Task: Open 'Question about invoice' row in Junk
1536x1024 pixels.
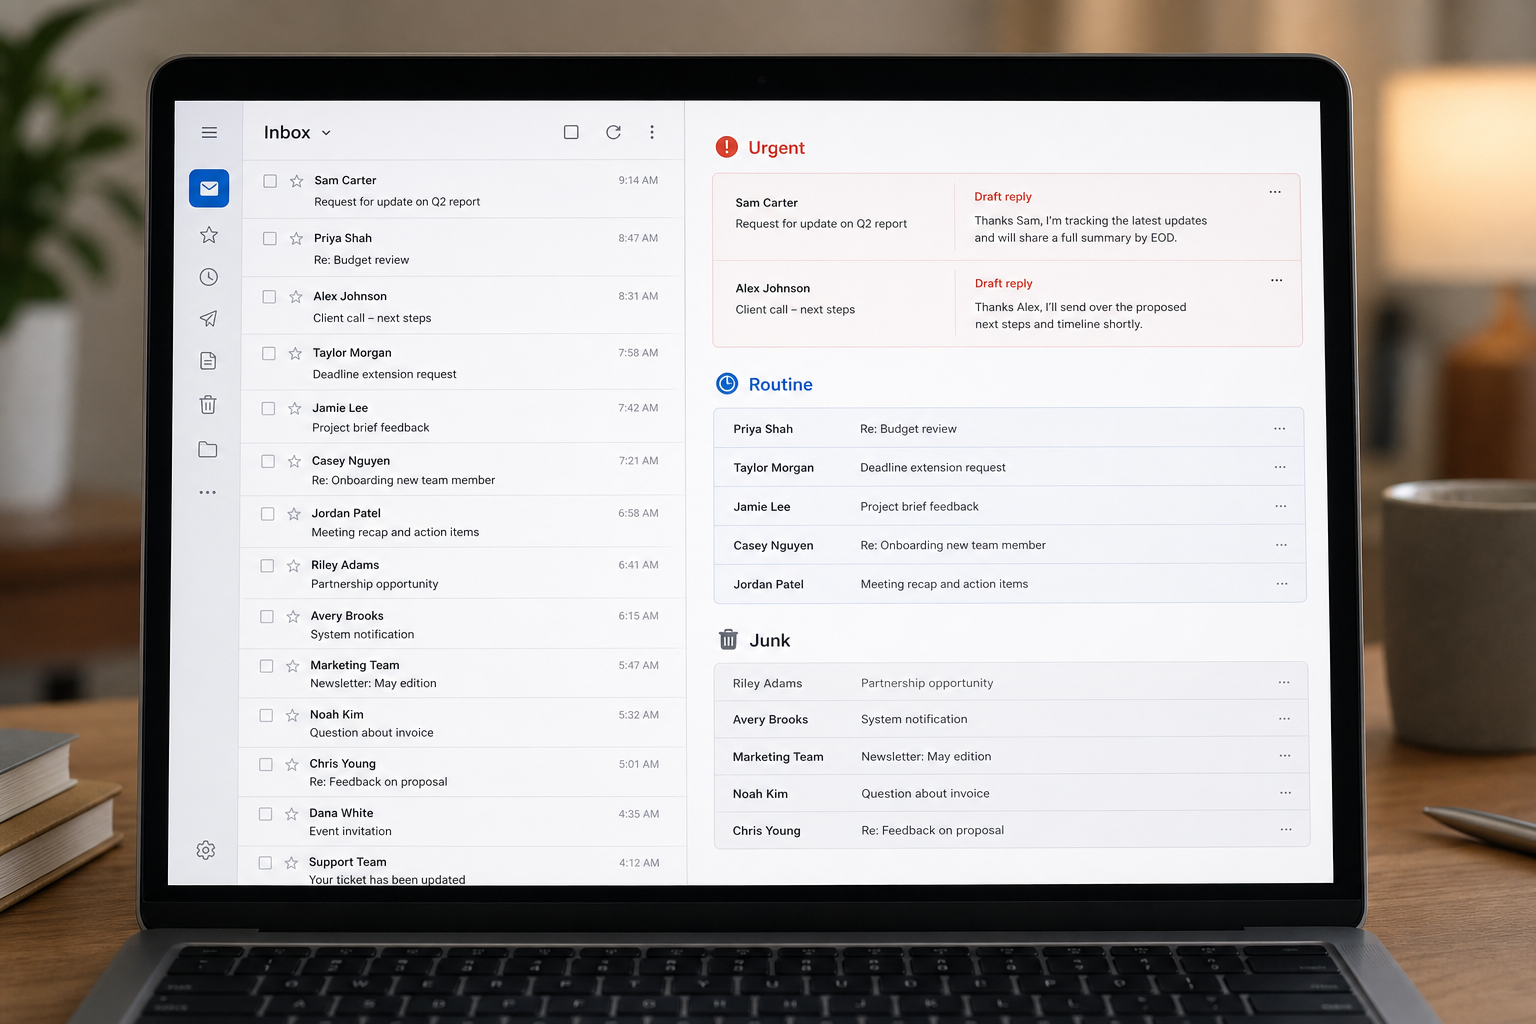Action: [x=1012, y=793]
